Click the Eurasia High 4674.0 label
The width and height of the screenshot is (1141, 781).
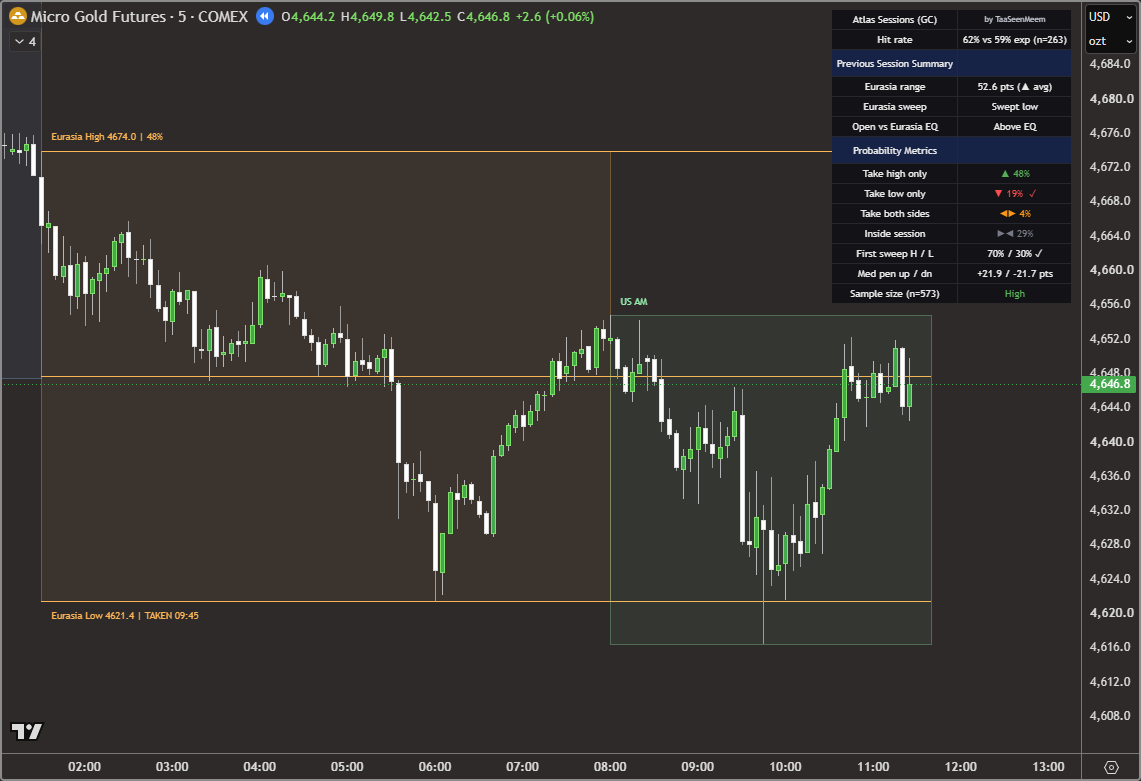click(x=107, y=137)
